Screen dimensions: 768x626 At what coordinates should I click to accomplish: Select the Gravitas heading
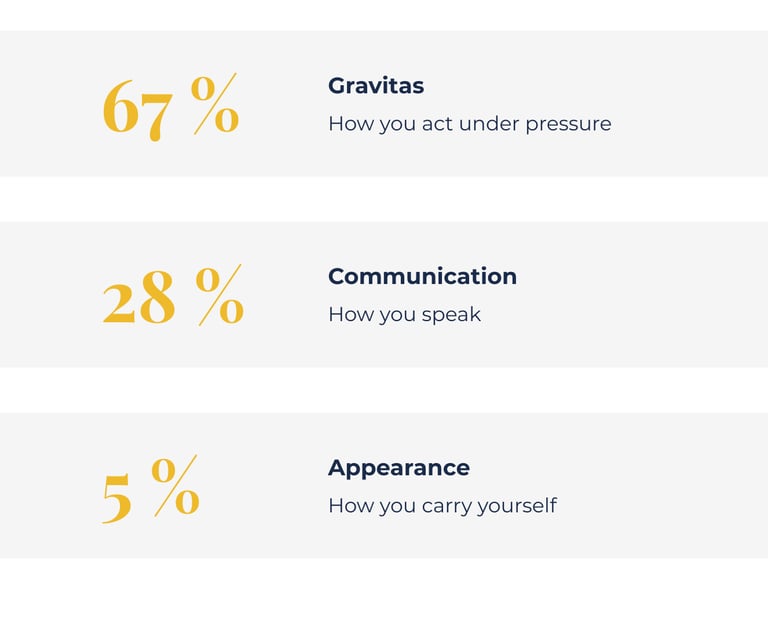point(376,86)
